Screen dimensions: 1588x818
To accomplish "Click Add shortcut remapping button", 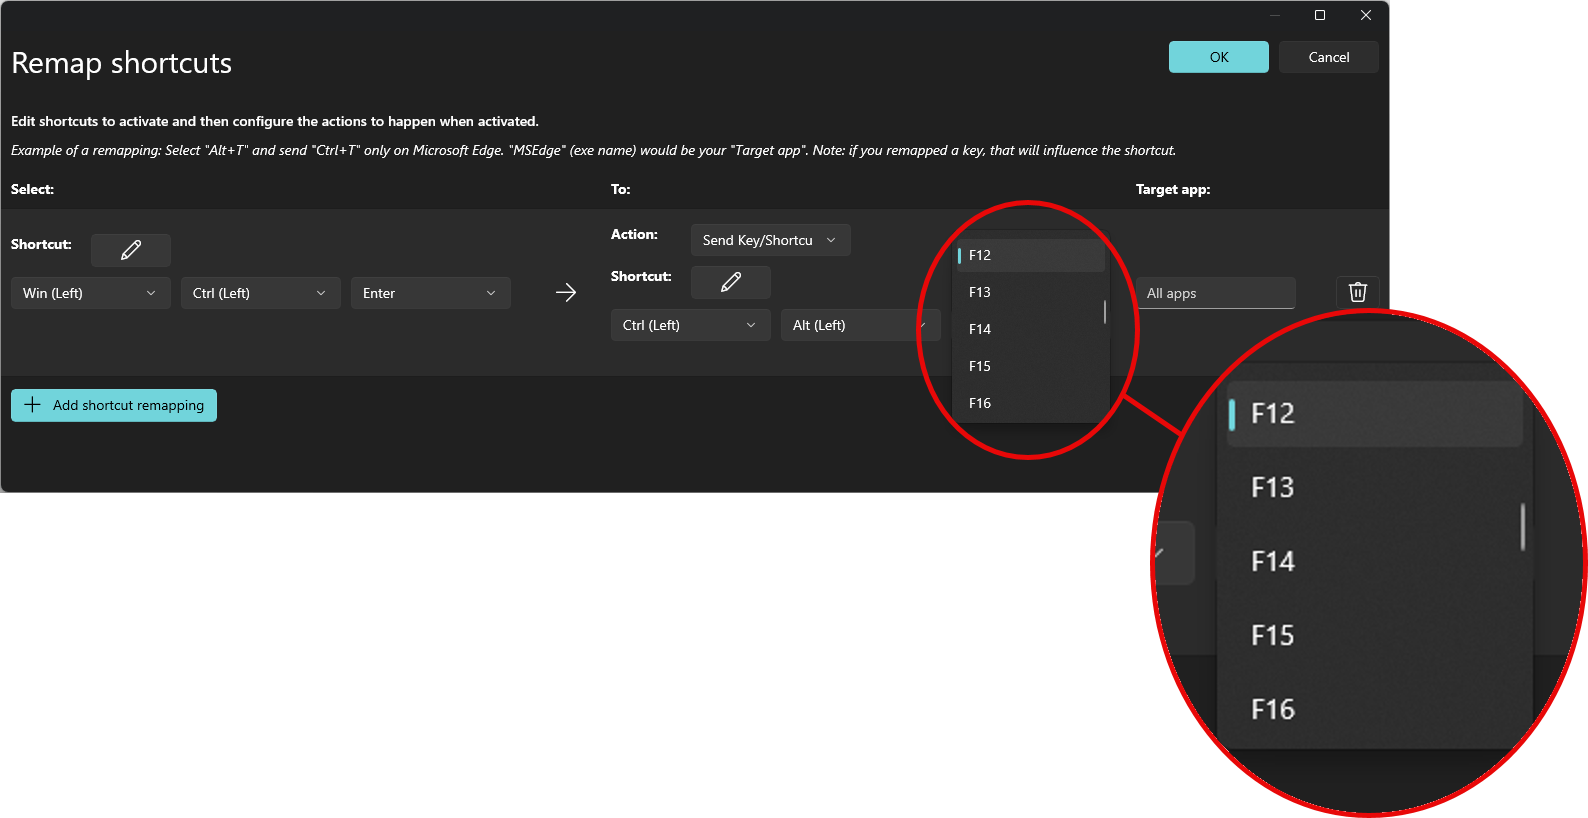I will (x=114, y=405).
